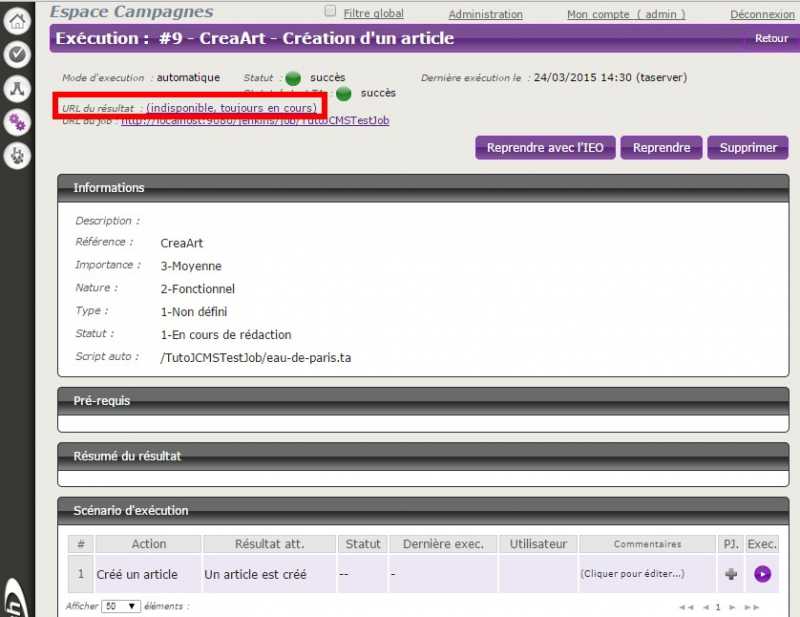Jump to first page double arrow
Image resolution: width=800 pixels, height=617 pixels.
(686, 607)
